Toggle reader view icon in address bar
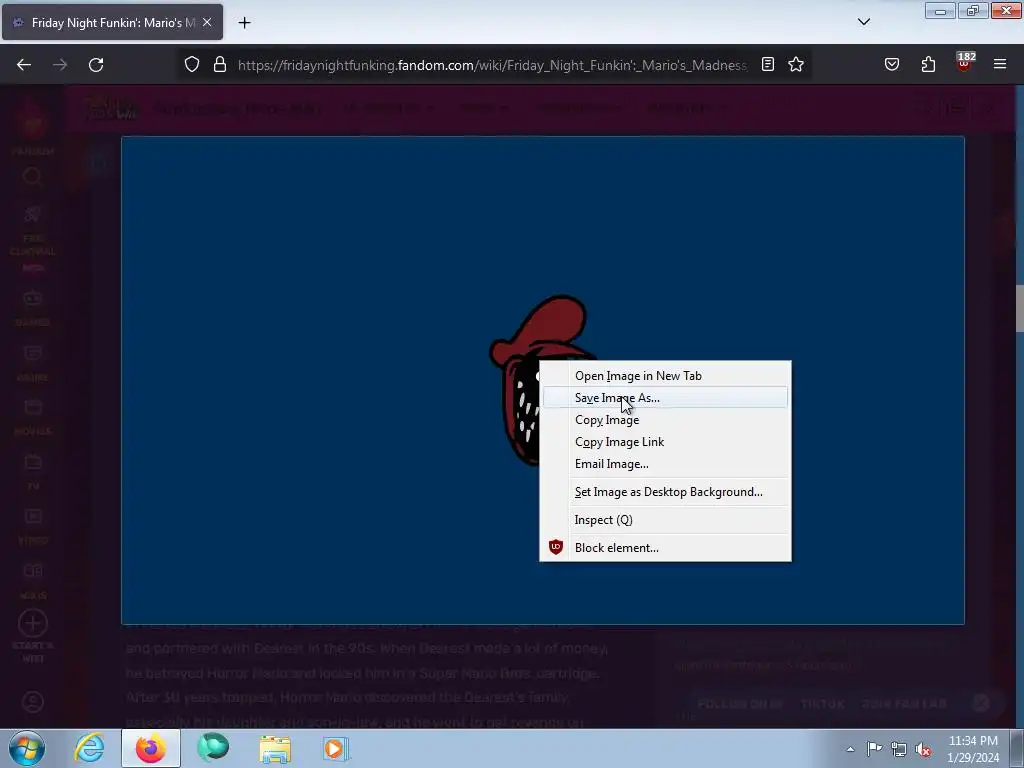1024x768 pixels. click(x=768, y=65)
